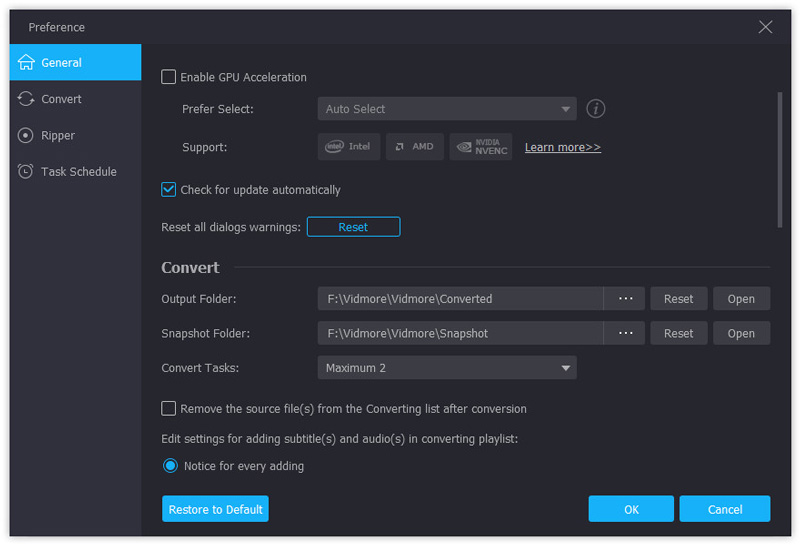Click the AMD support badge
The width and height of the screenshot is (800, 545).
(x=414, y=147)
